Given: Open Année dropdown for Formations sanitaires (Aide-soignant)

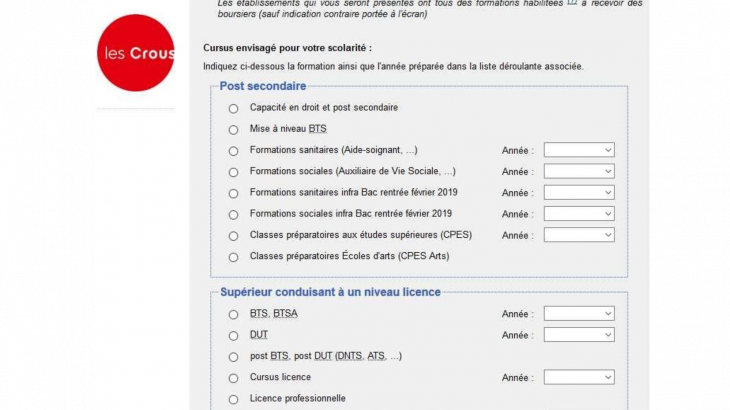Looking at the screenshot, I should coord(579,150).
